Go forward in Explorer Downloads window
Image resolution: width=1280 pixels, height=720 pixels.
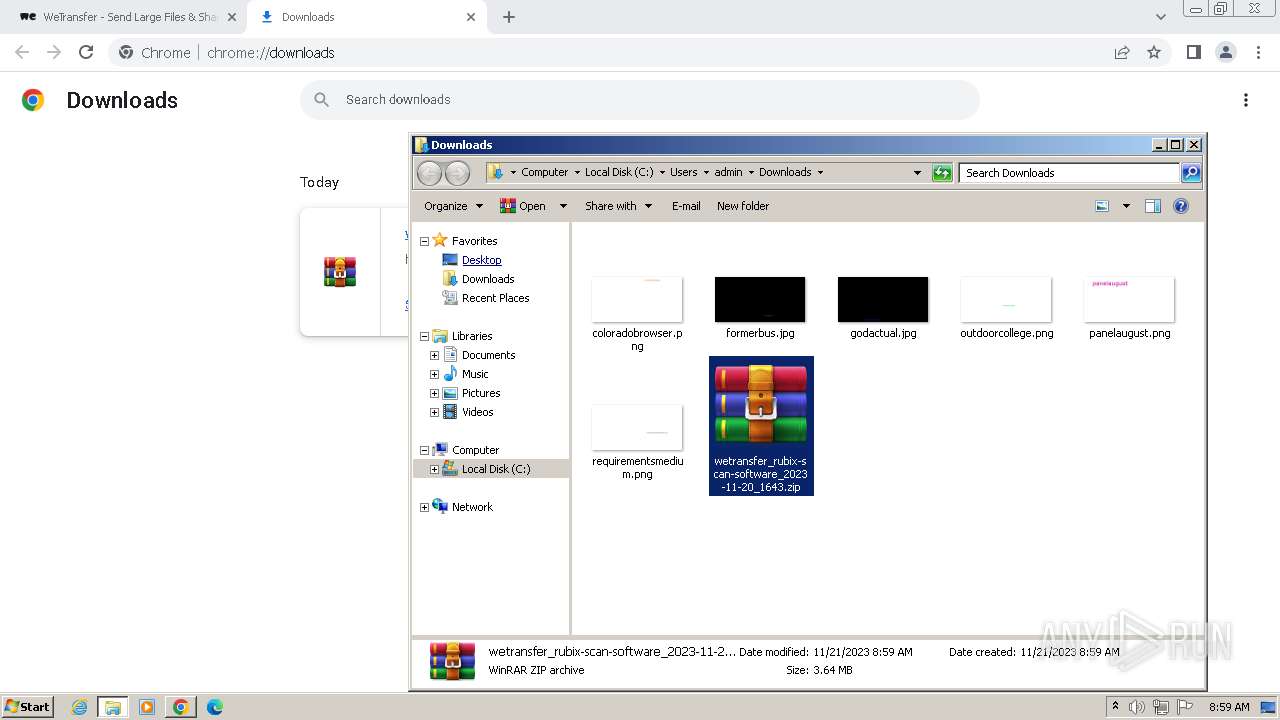[x=457, y=173]
